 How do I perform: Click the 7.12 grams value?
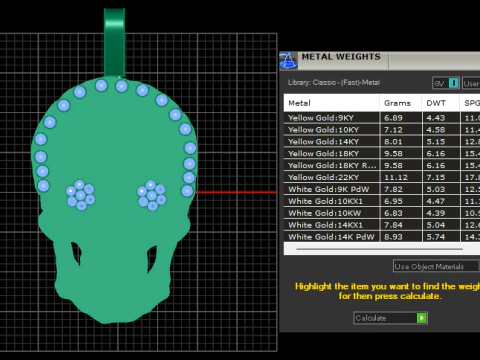393,130
